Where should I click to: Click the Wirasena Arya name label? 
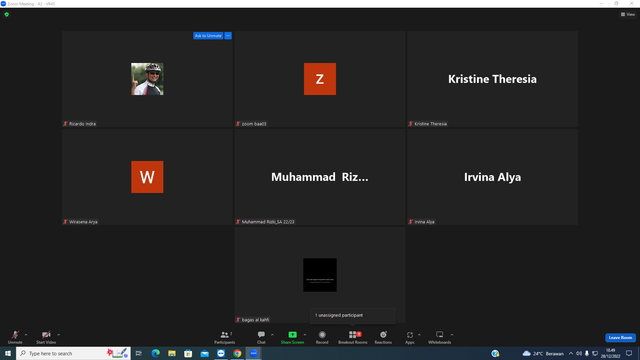(x=83, y=222)
